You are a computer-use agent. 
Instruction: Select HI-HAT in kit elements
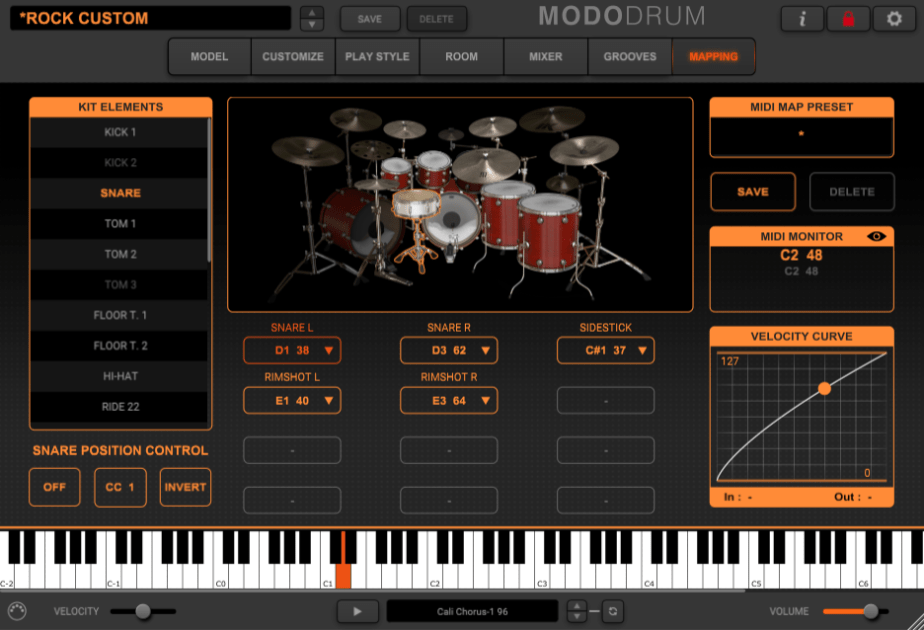click(x=120, y=376)
